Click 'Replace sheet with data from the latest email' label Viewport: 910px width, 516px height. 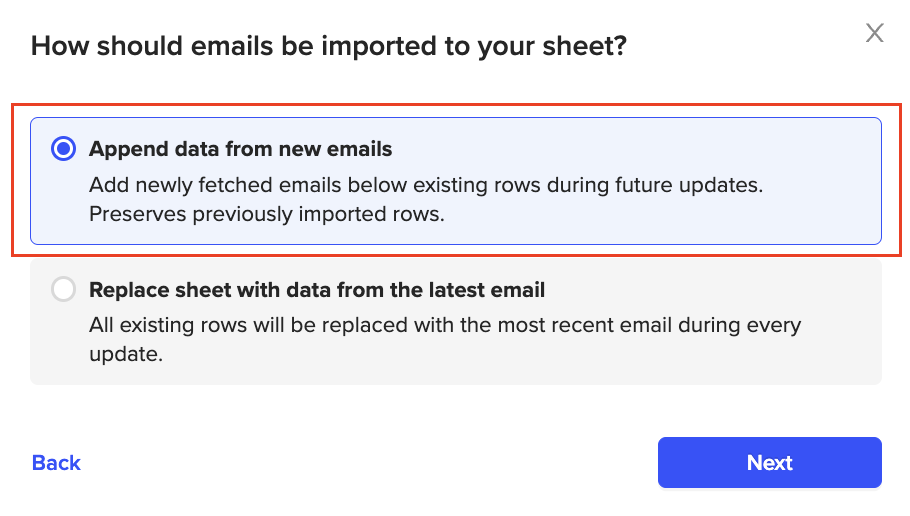tap(317, 291)
